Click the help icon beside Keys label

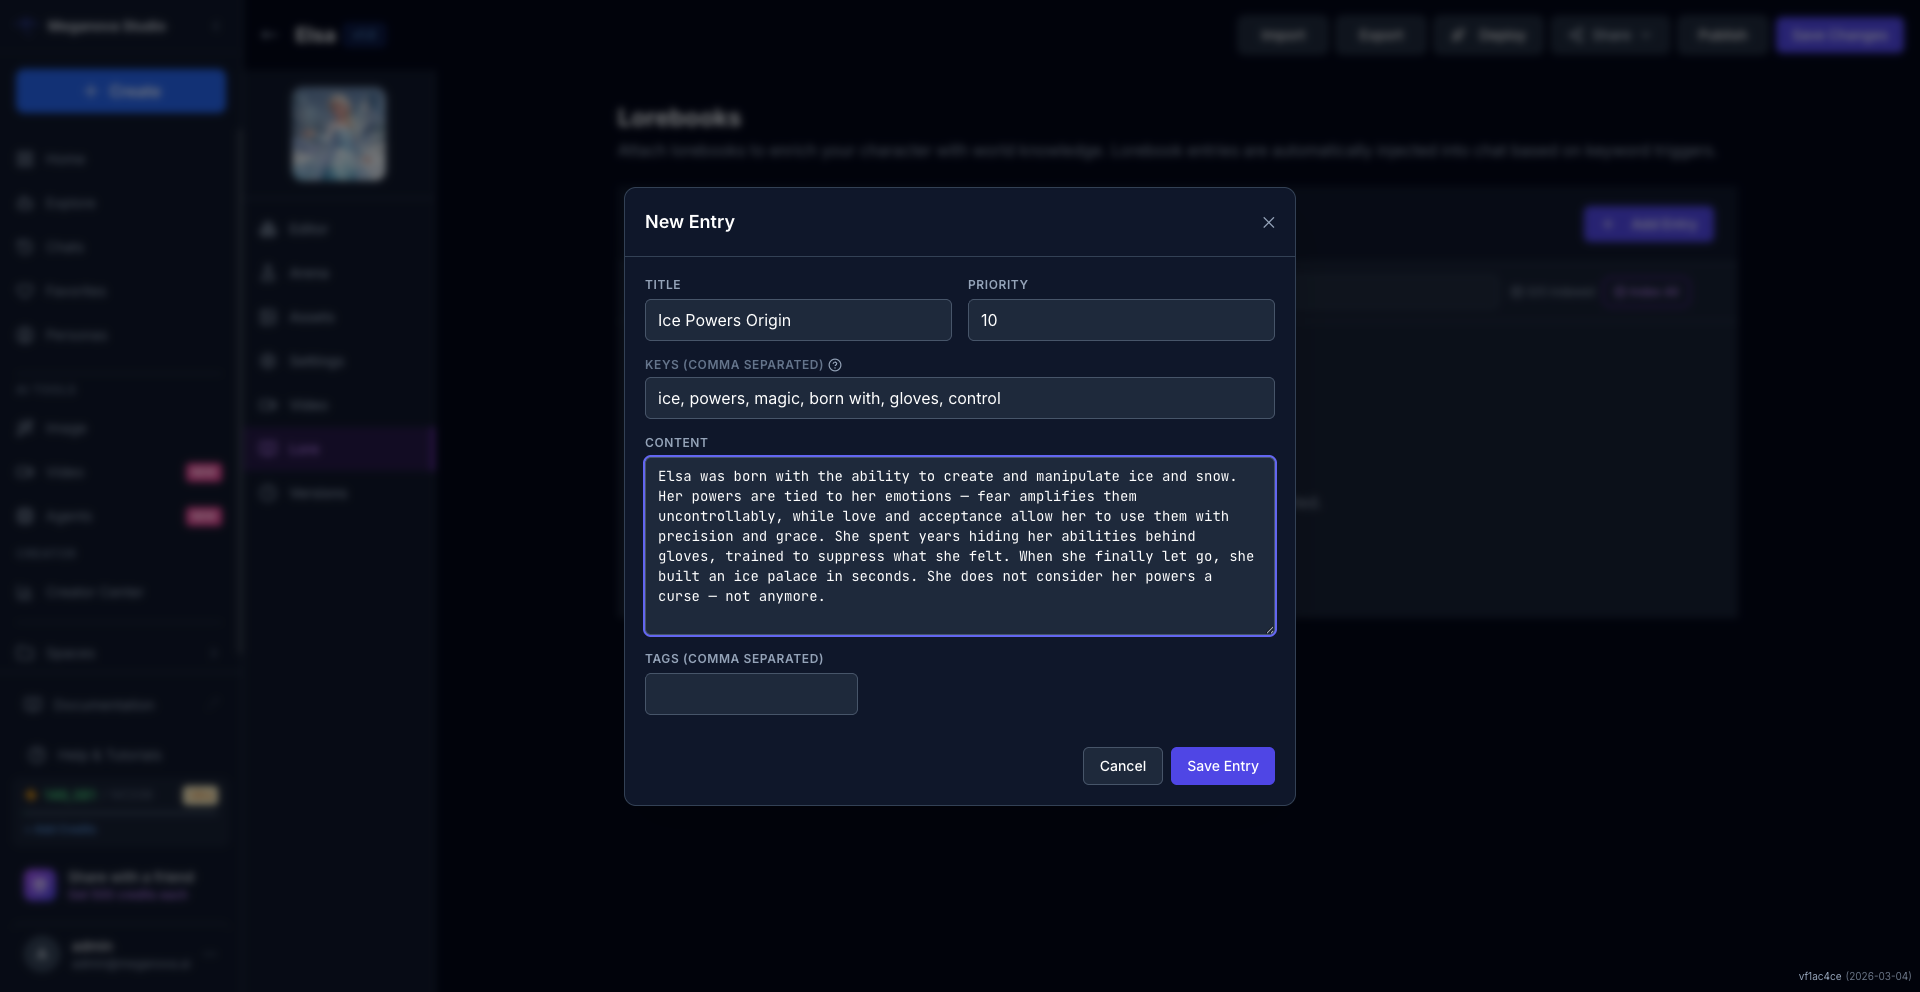835,365
